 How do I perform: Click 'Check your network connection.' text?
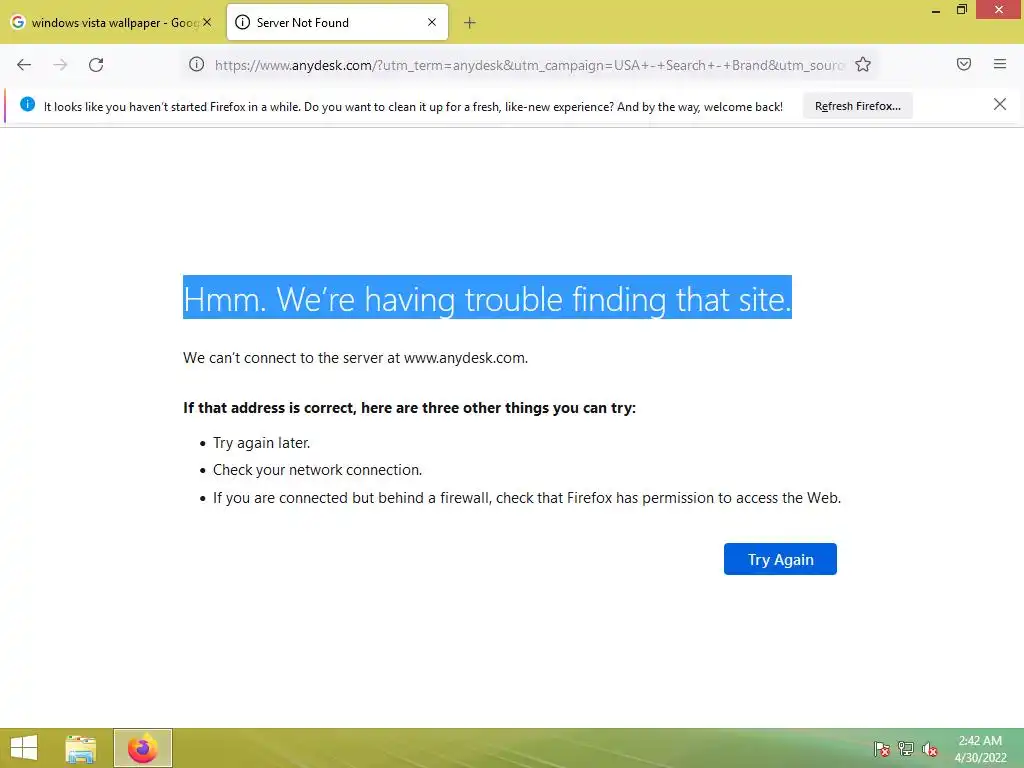(x=317, y=470)
